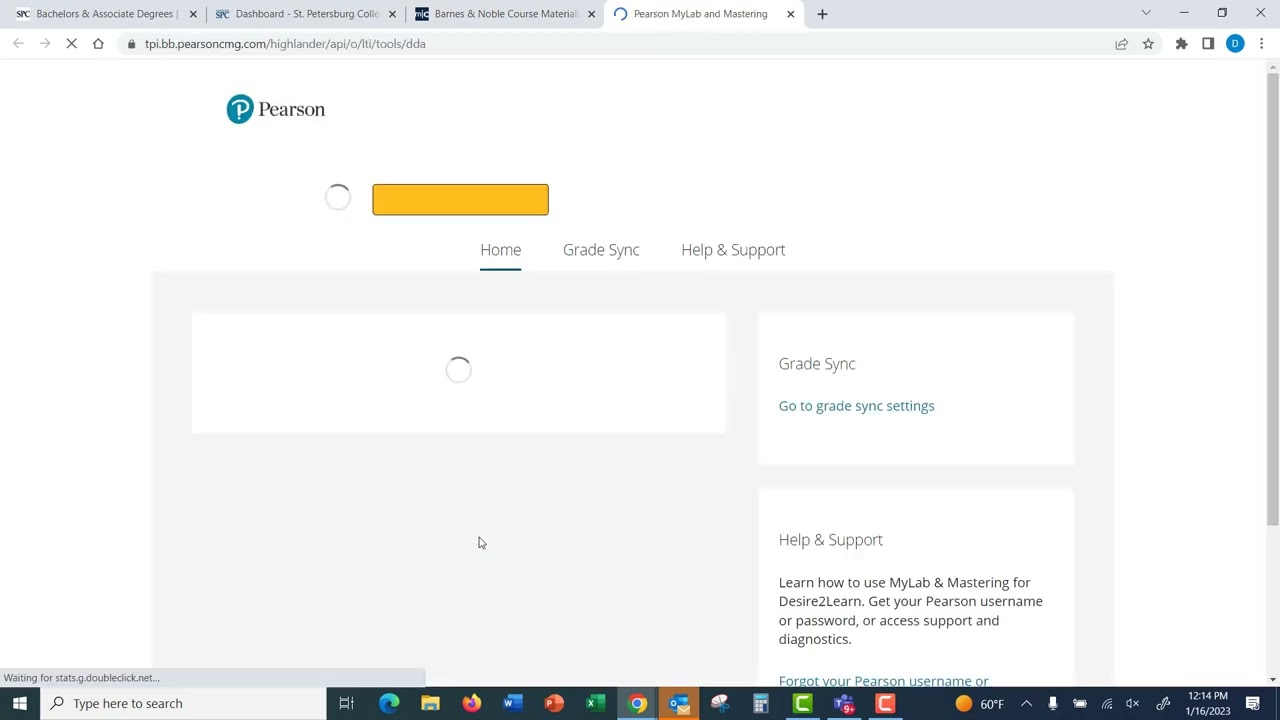This screenshot has width=1280, height=720.
Task: Open the Grade Sync navigation tab
Action: coord(601,250)
